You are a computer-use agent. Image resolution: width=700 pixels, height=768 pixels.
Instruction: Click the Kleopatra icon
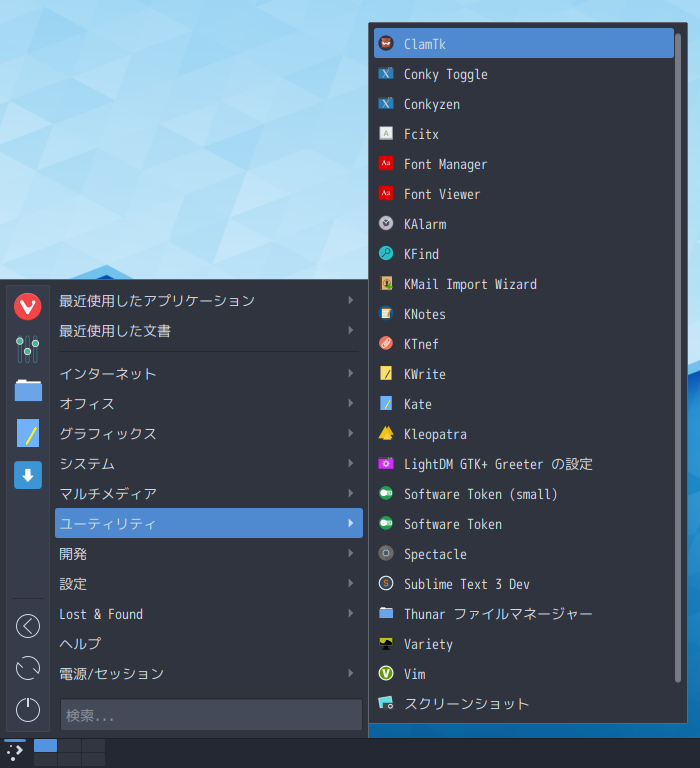[386, 433]
